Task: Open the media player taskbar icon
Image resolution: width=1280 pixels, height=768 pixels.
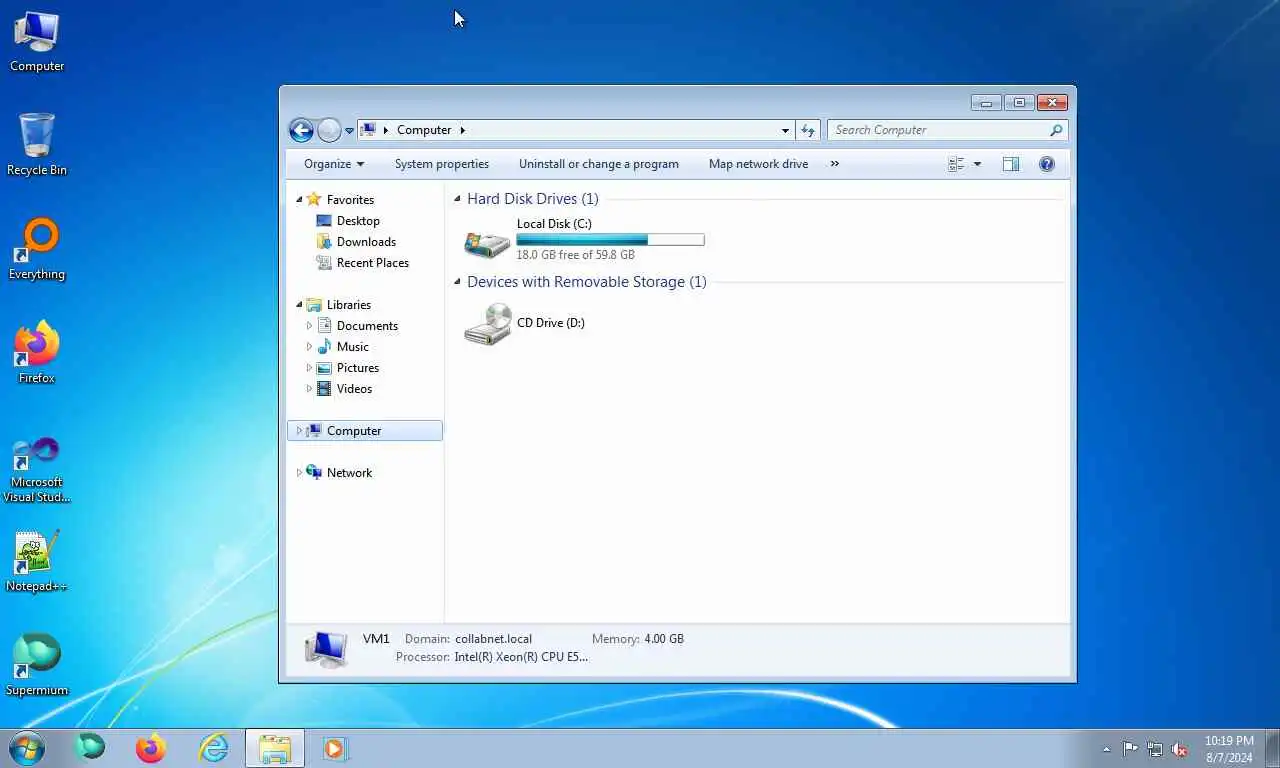Action: click(335, 748)
